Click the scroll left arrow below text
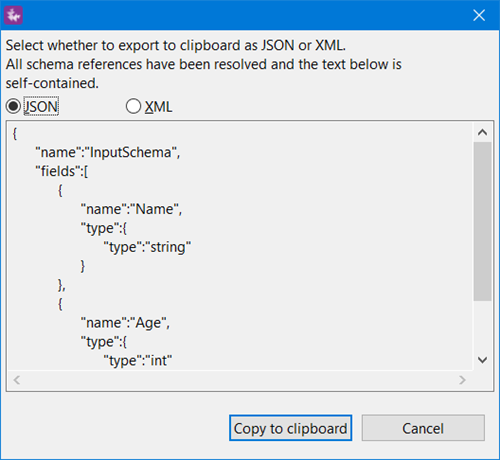The width and height of the screenshot is (500, 460). pos(17,380)
